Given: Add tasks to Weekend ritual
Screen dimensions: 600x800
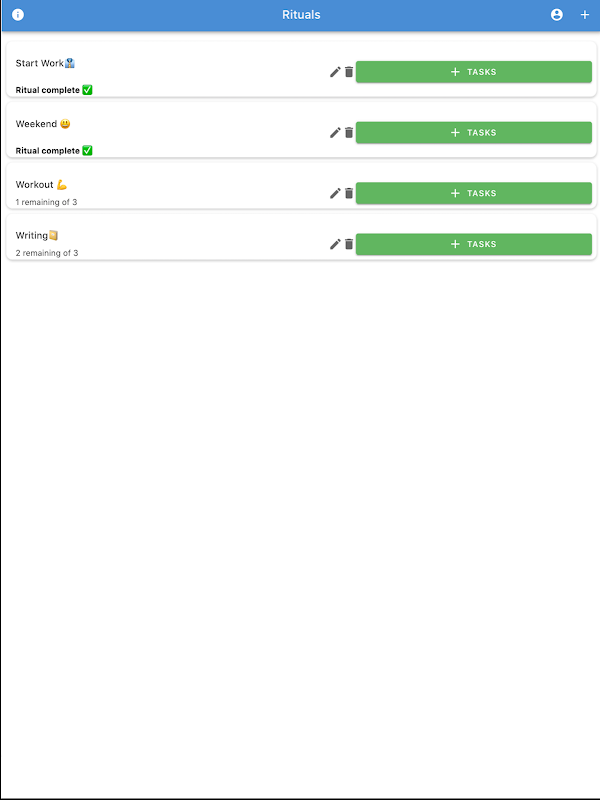Looking at the screenshot, I should point(473,133).
